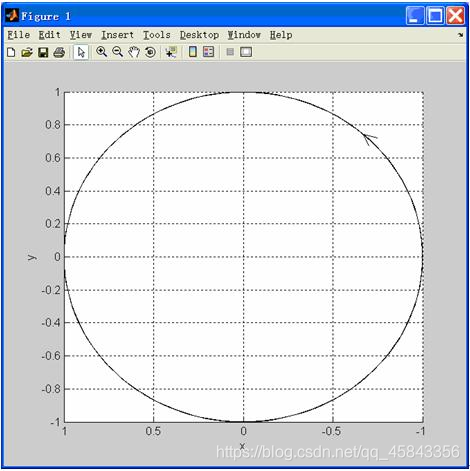Click the x-axis tick label -0.5
This screenshot has width=470, height=471.
(x=331, y=431)
